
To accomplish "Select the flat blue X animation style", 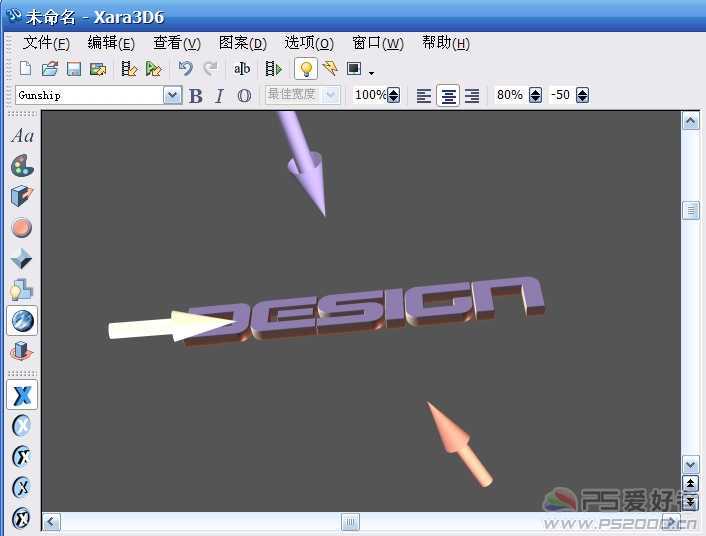I will [x=22, y=395].
